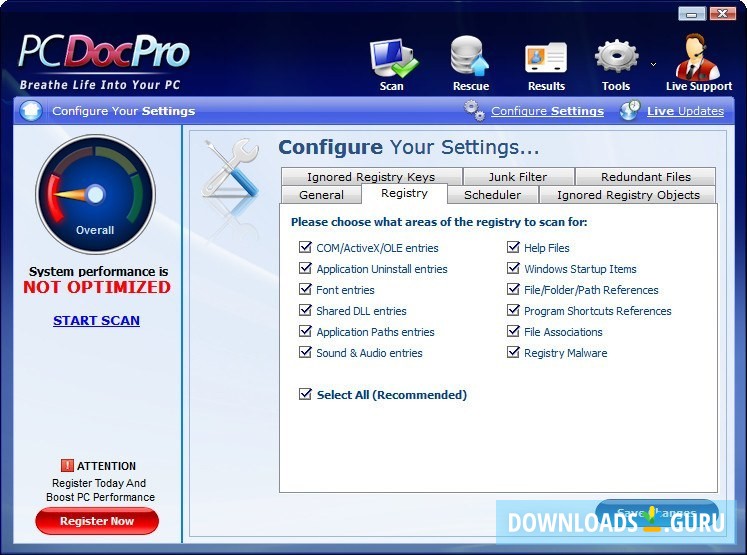
Task: Click the home icon in the blue bar
Action: click(31, 111)
